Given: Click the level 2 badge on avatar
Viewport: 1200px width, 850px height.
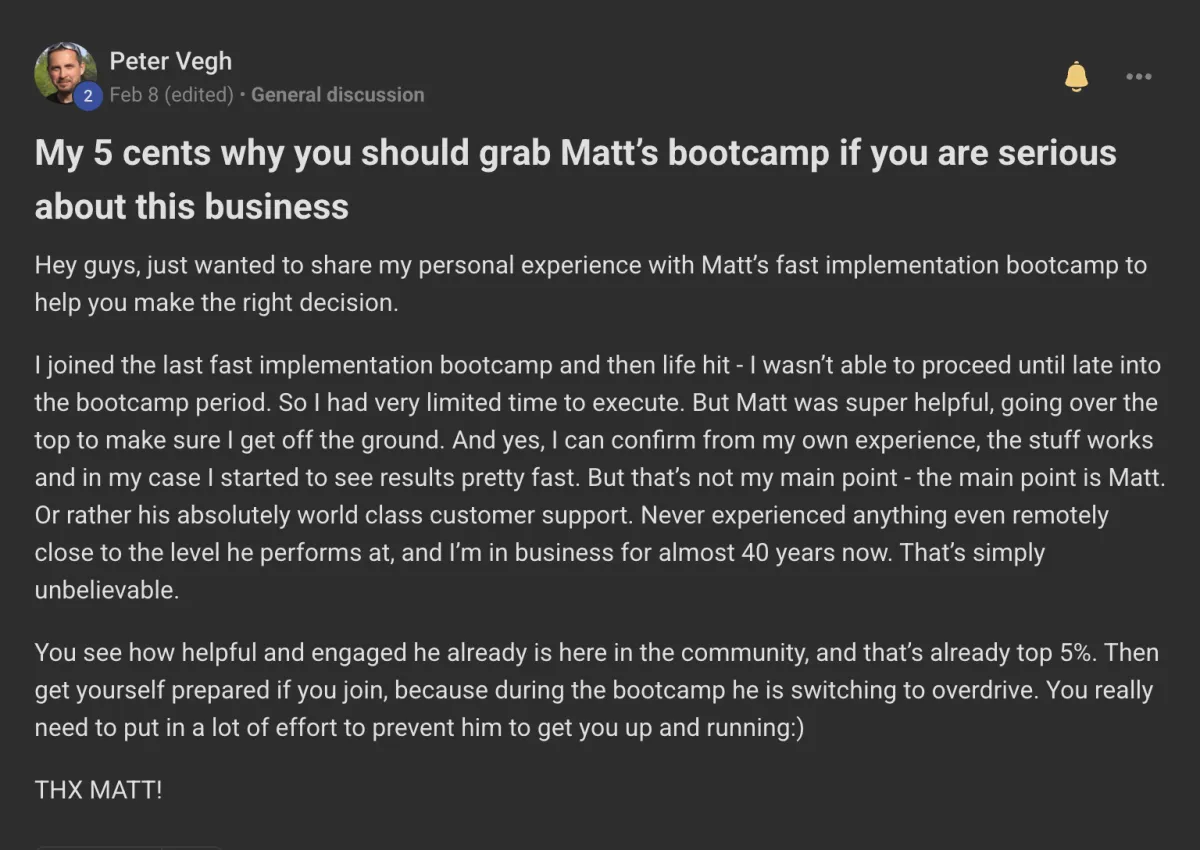Looking at the screenshot, I should click(x=88, y=96).
